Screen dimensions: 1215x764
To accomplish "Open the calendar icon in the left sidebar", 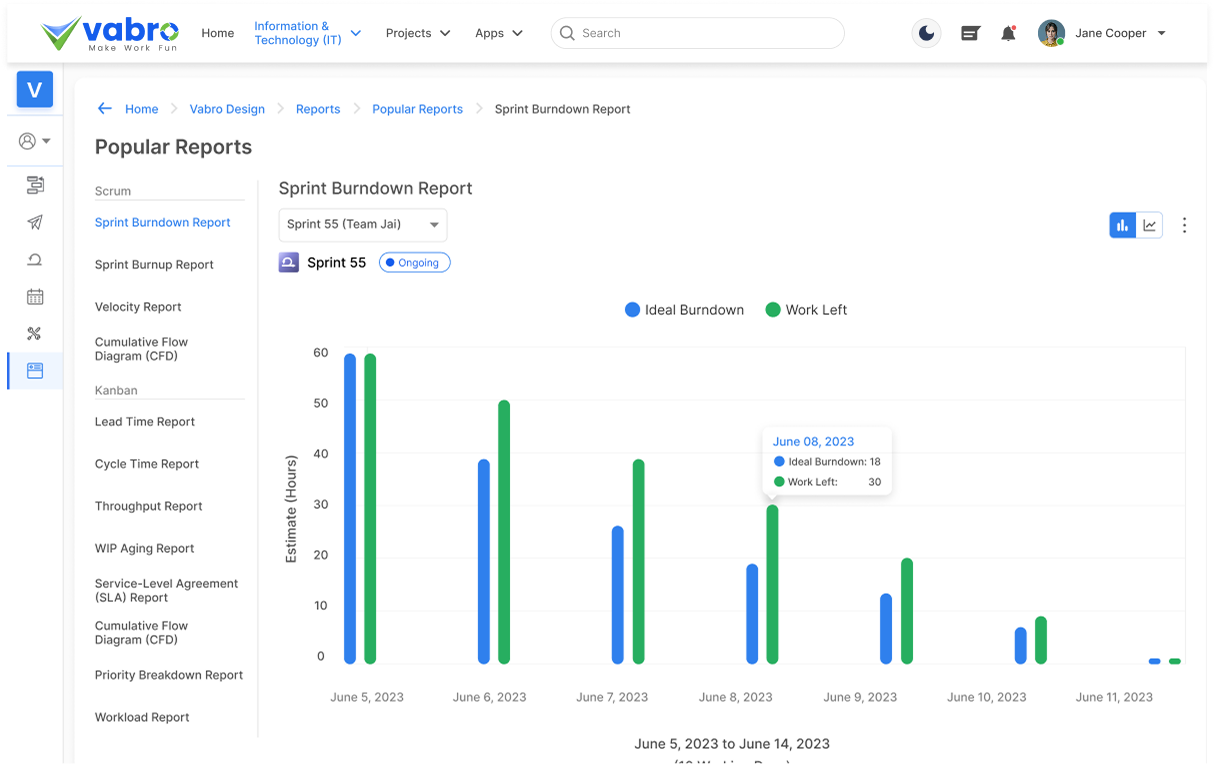I will coord(34,296).
